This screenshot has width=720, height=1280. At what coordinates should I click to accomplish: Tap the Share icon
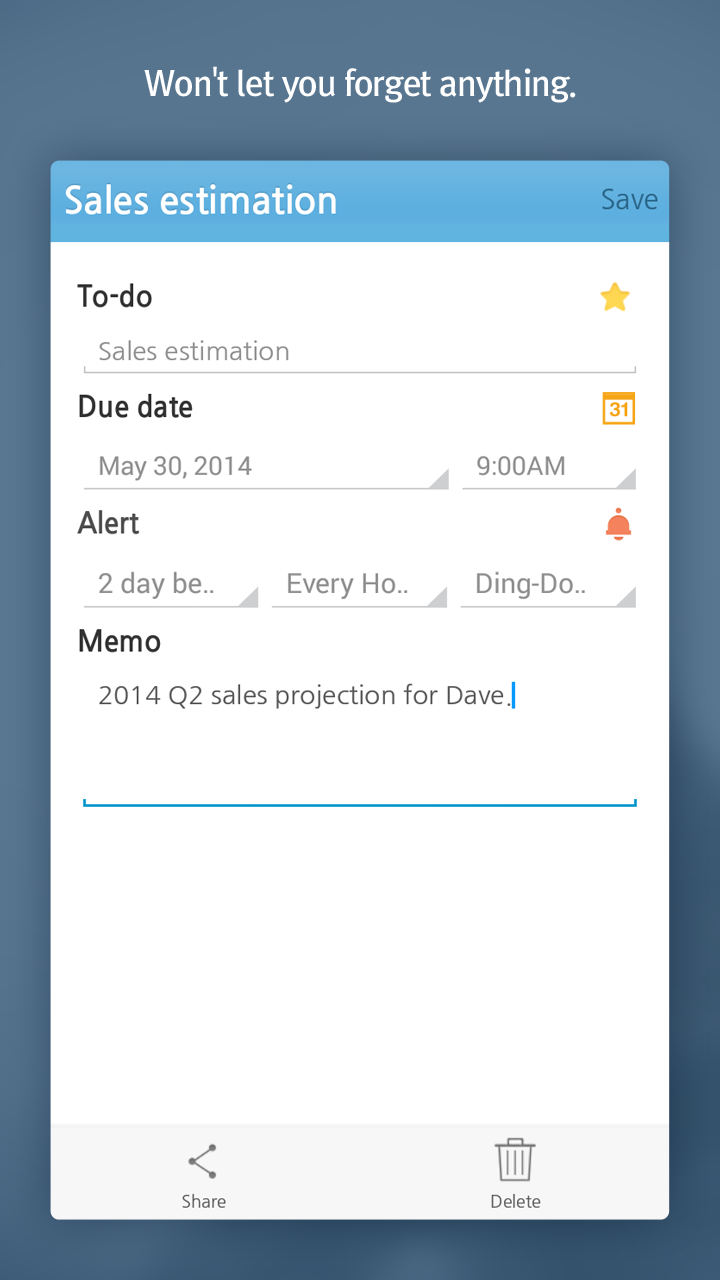(203, 1162)
